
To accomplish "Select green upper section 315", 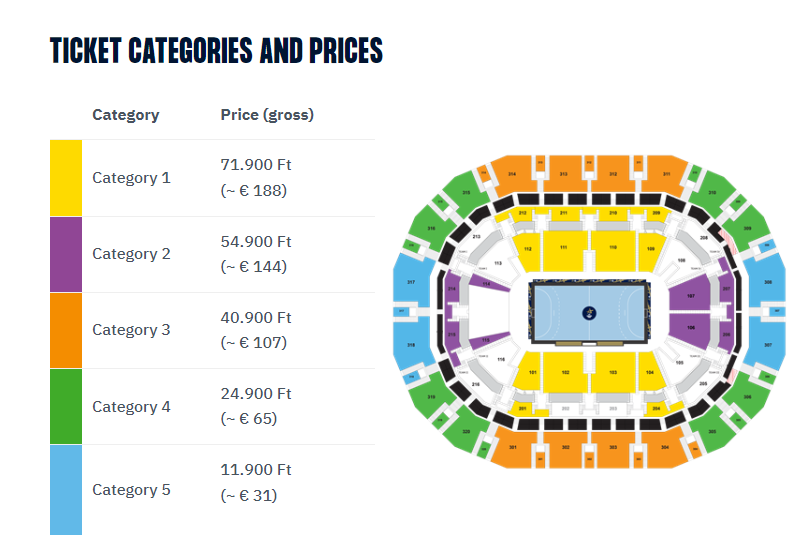I will pos(466,192).
